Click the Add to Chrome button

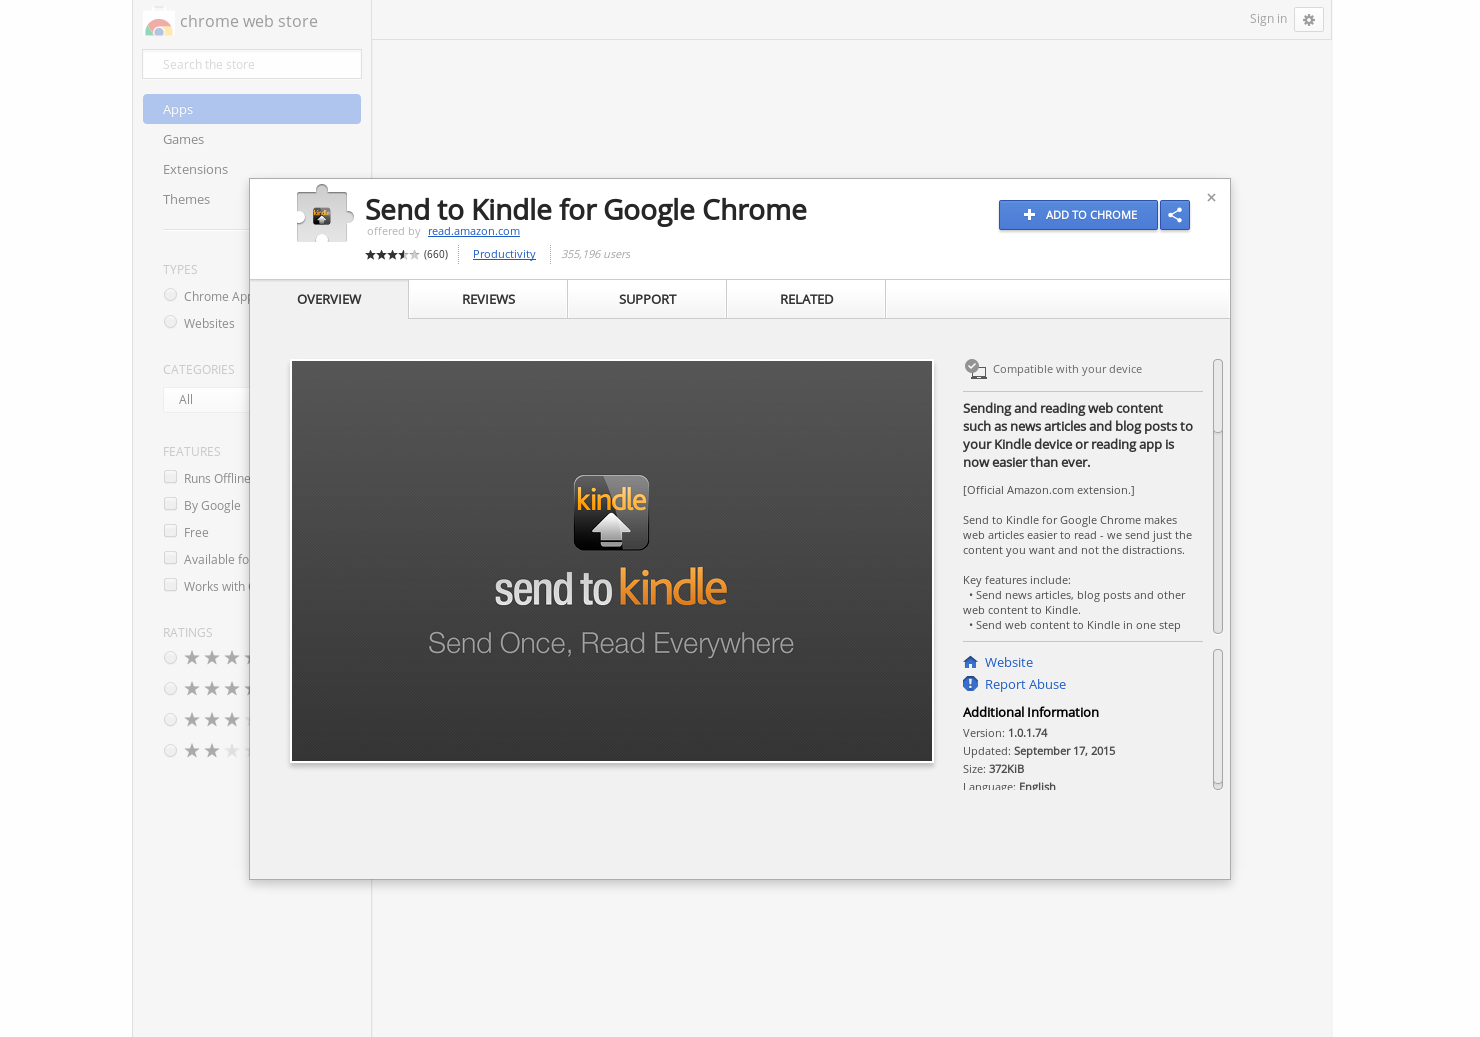tap(1078, 215)
